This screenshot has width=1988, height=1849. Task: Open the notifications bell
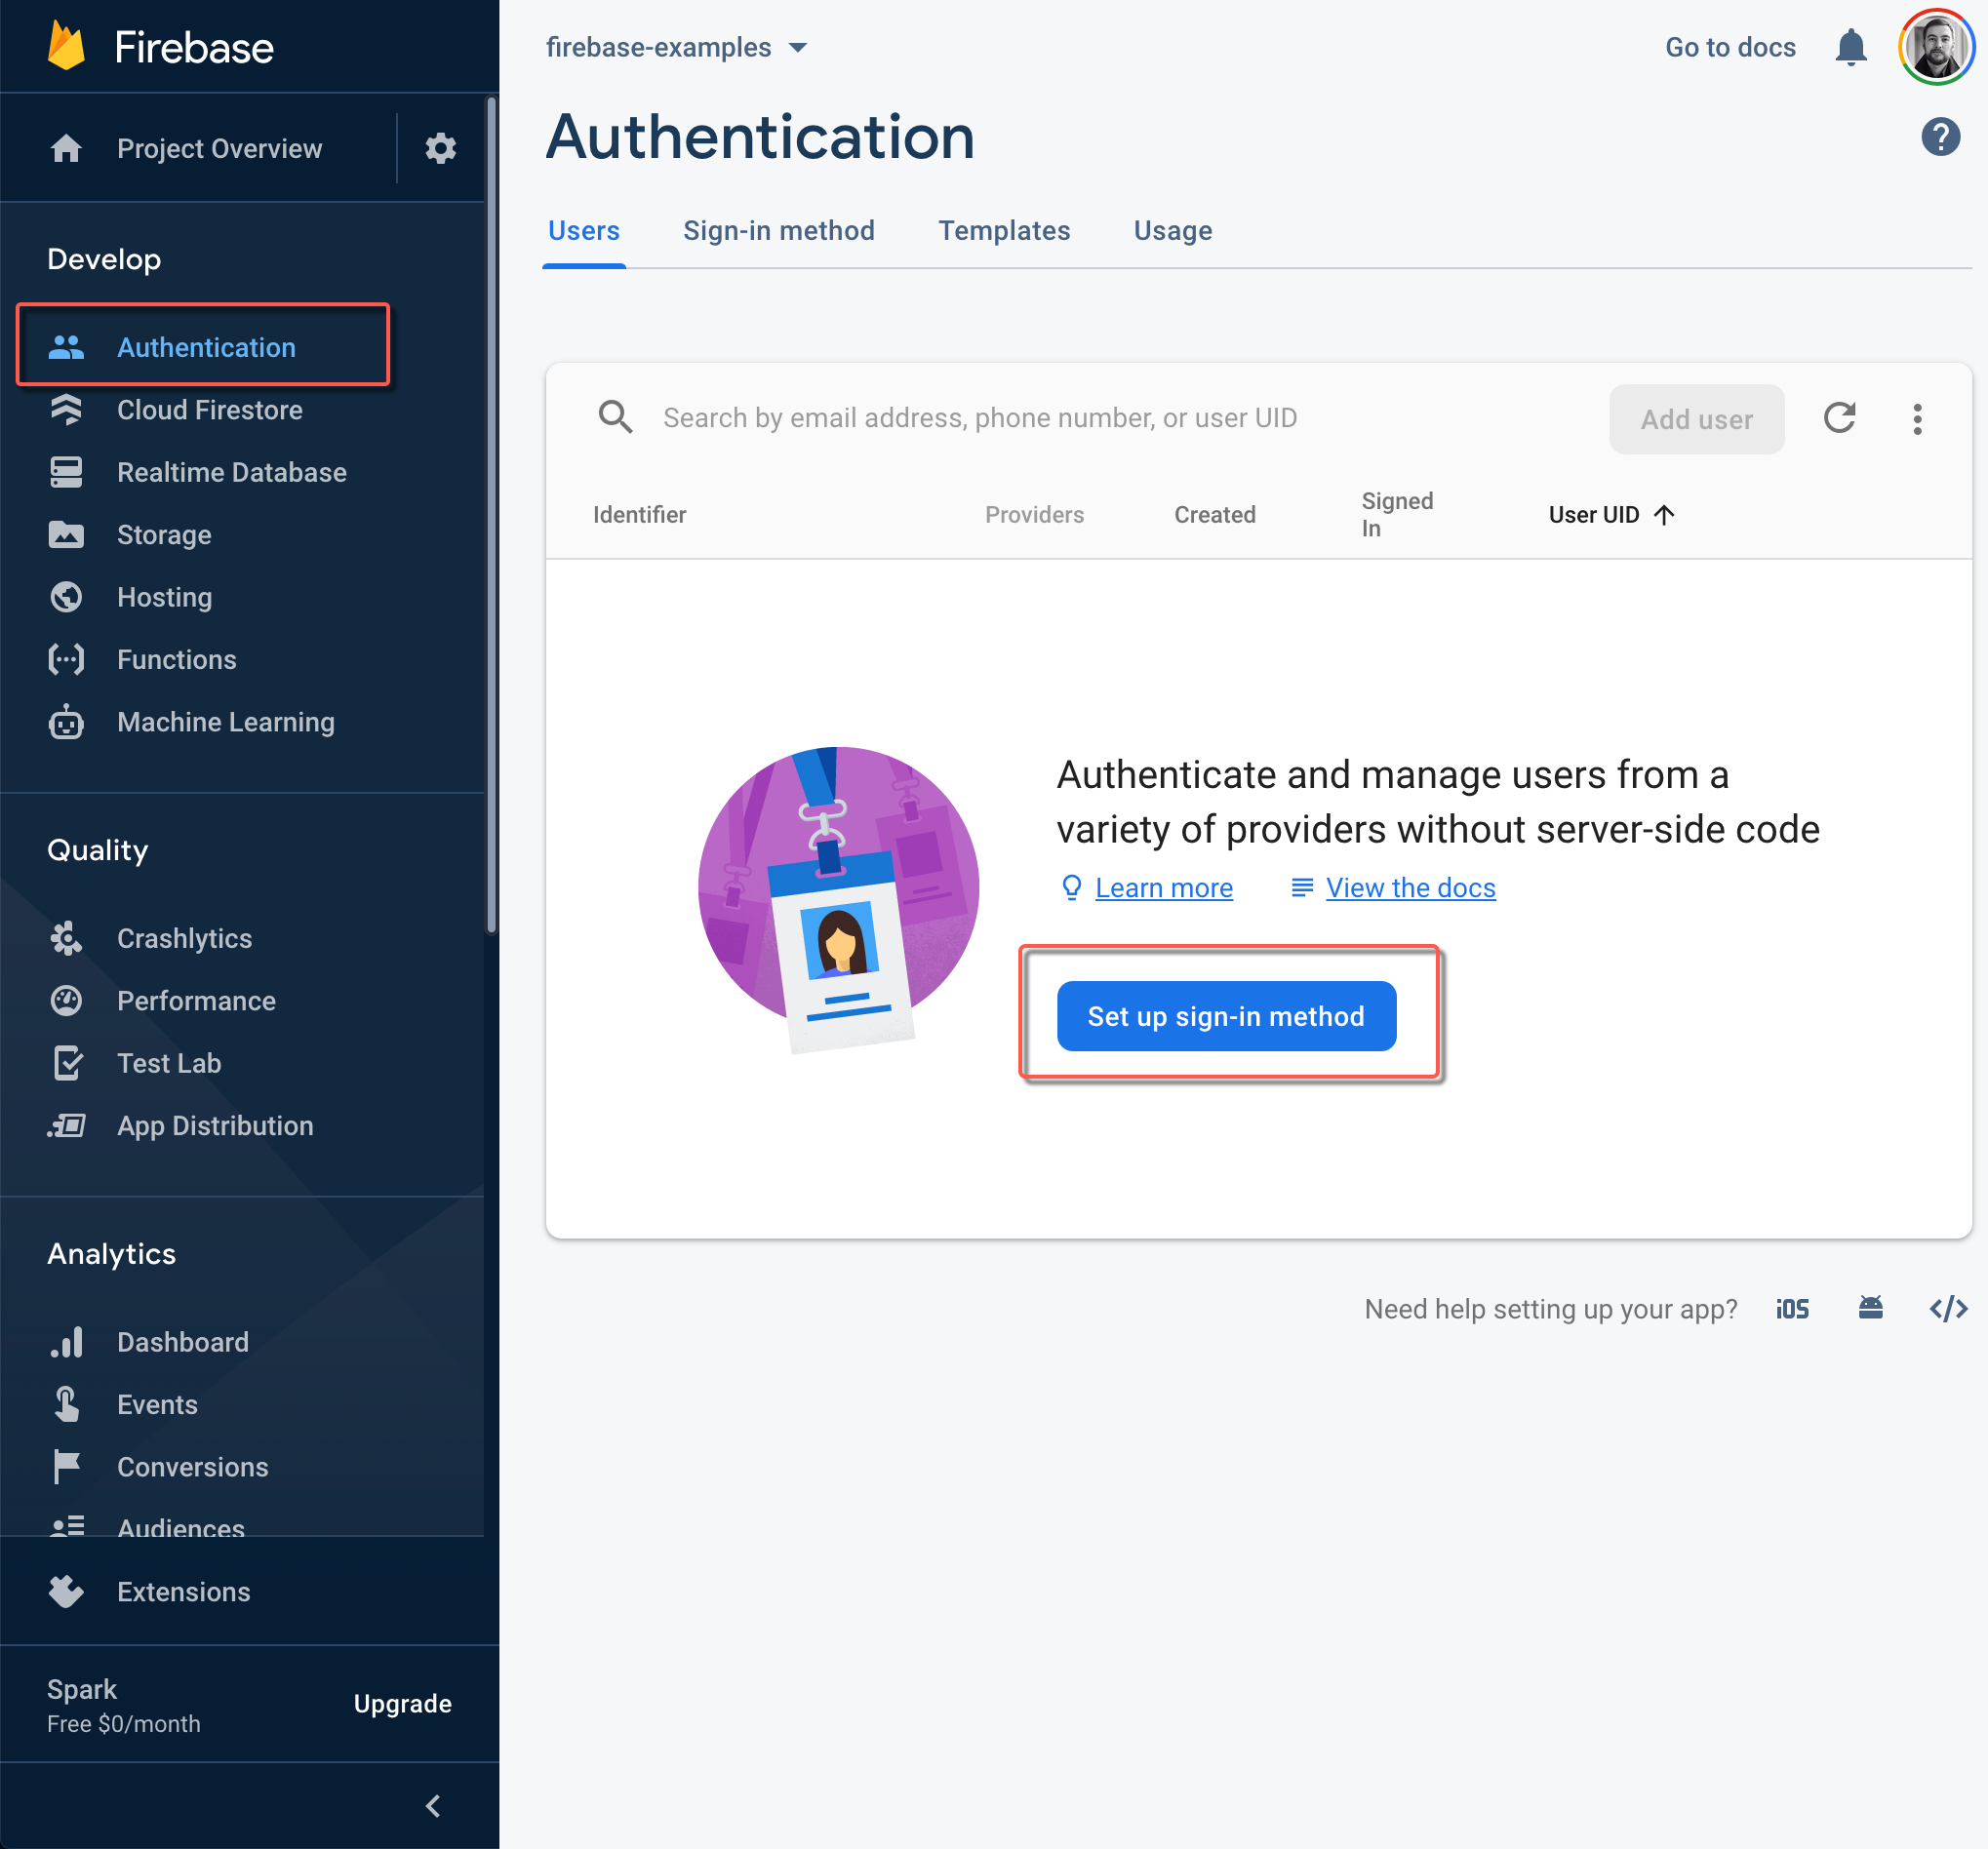[x=1851, y=47]
